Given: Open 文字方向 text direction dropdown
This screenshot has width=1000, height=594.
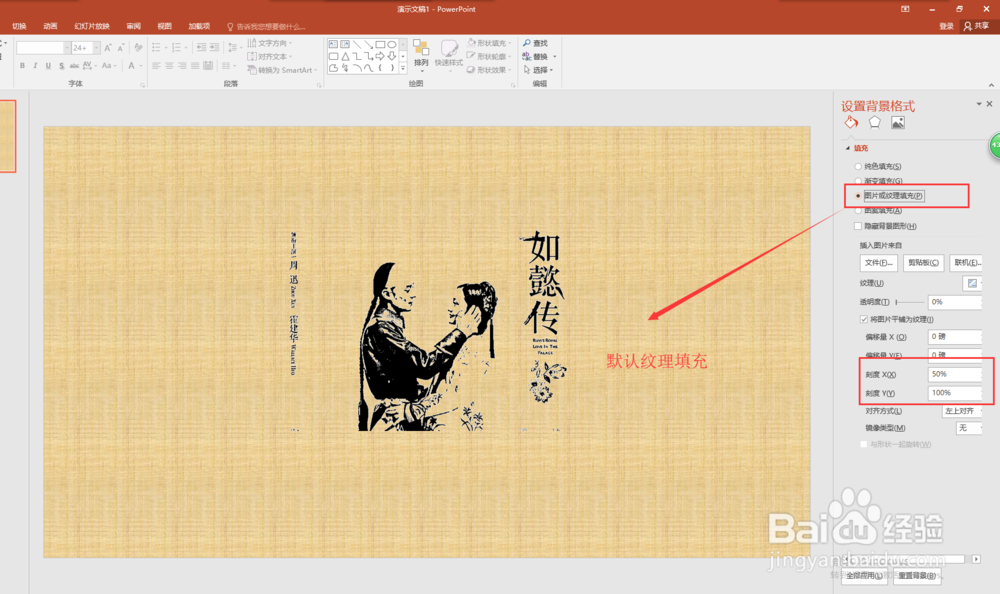Looking at the screenshot, I should click(270, 43).
